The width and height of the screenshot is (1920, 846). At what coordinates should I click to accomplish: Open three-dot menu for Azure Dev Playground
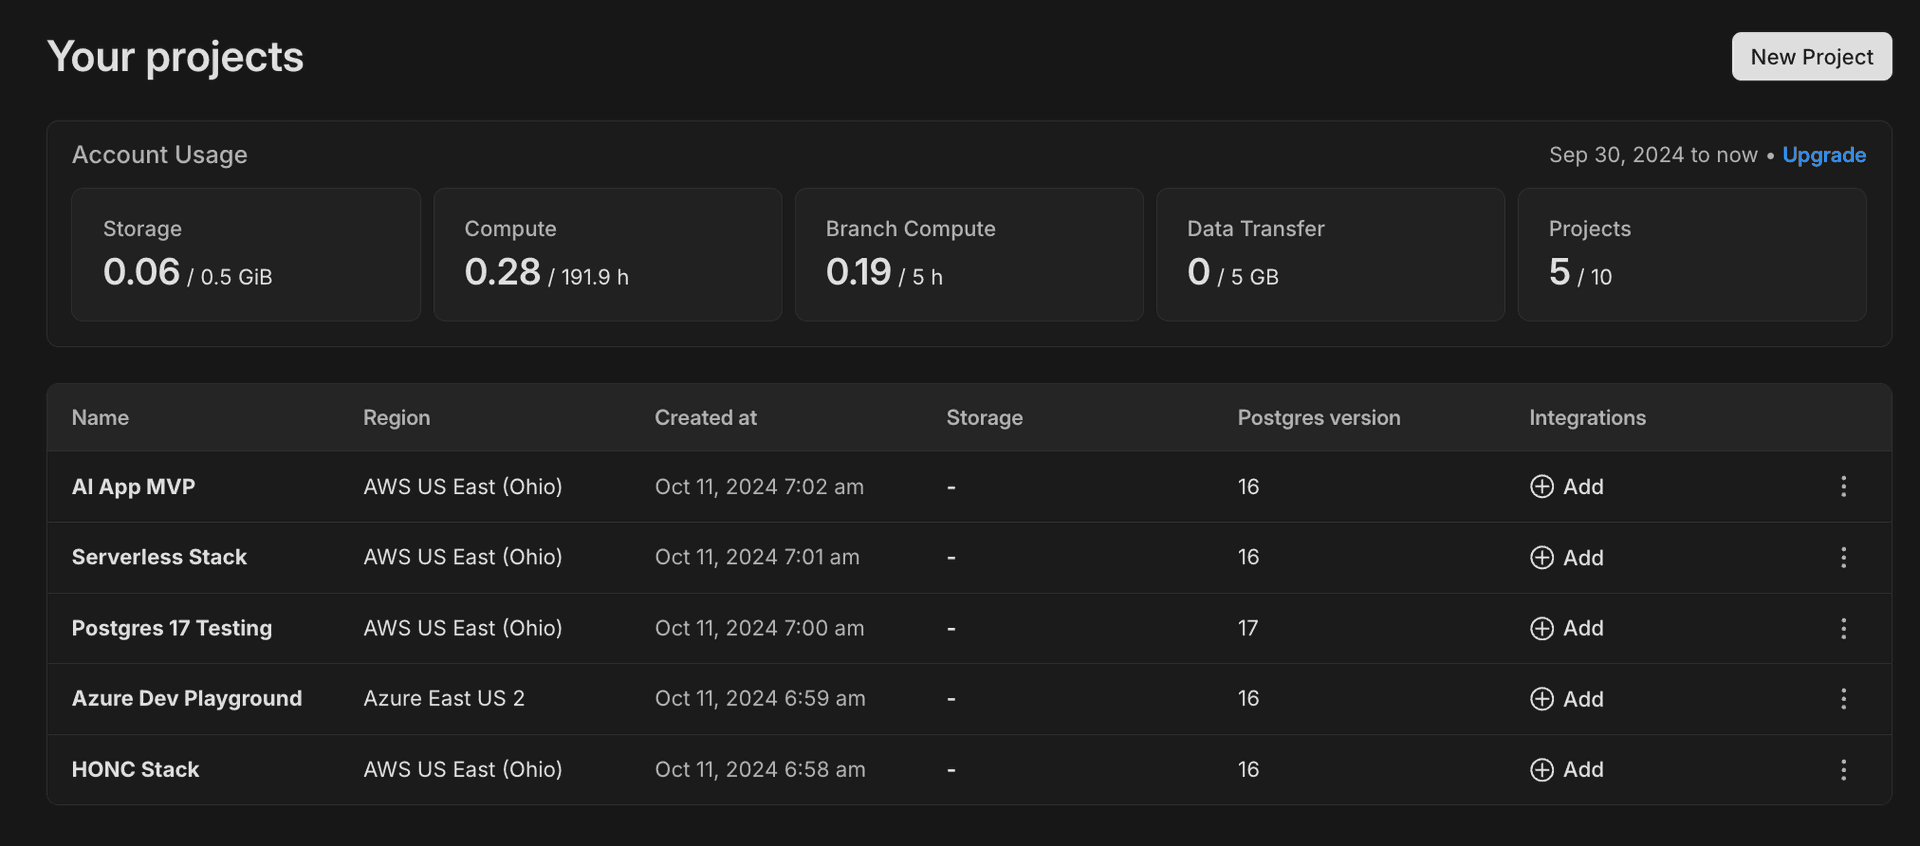tap(1843, 699)
